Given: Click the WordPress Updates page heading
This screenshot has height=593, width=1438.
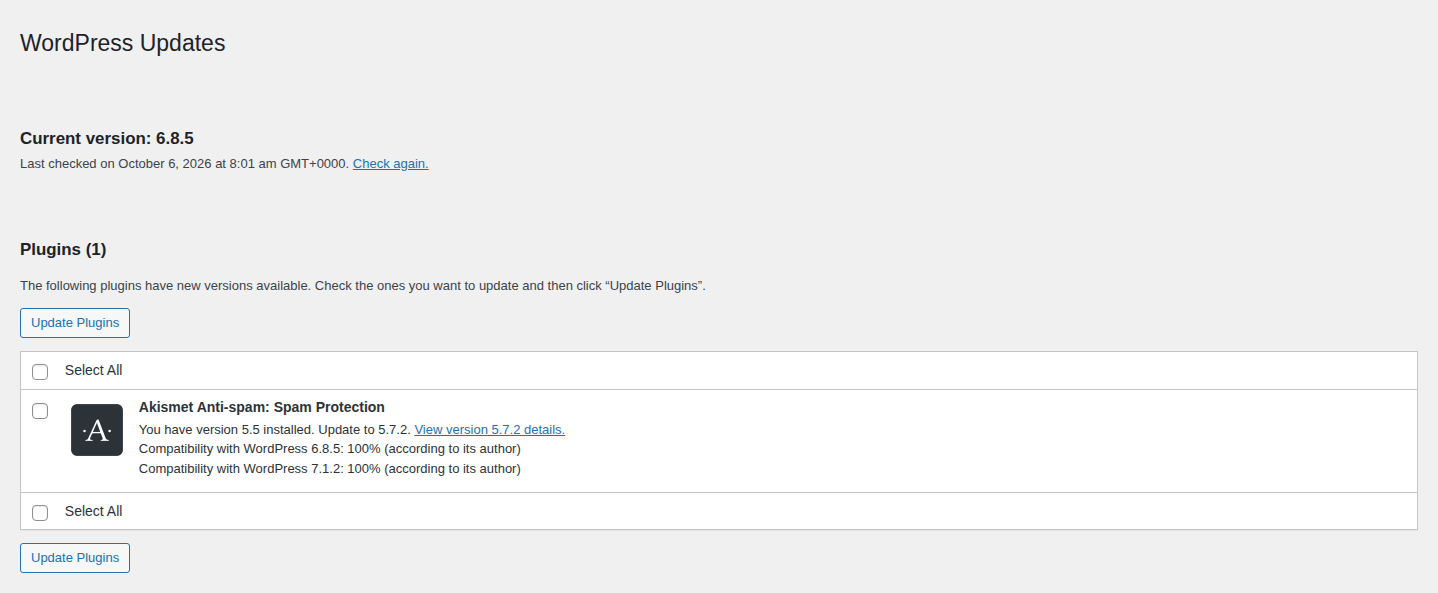Looking at the screenshot, I should 123,43.
